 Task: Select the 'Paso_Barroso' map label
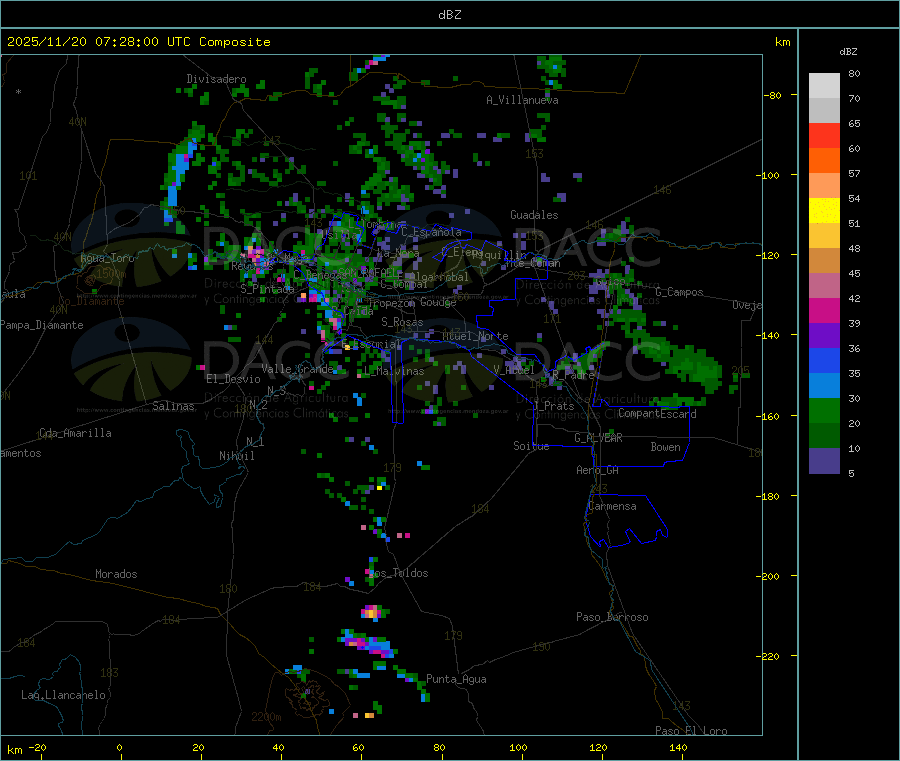tap(612, 617)
